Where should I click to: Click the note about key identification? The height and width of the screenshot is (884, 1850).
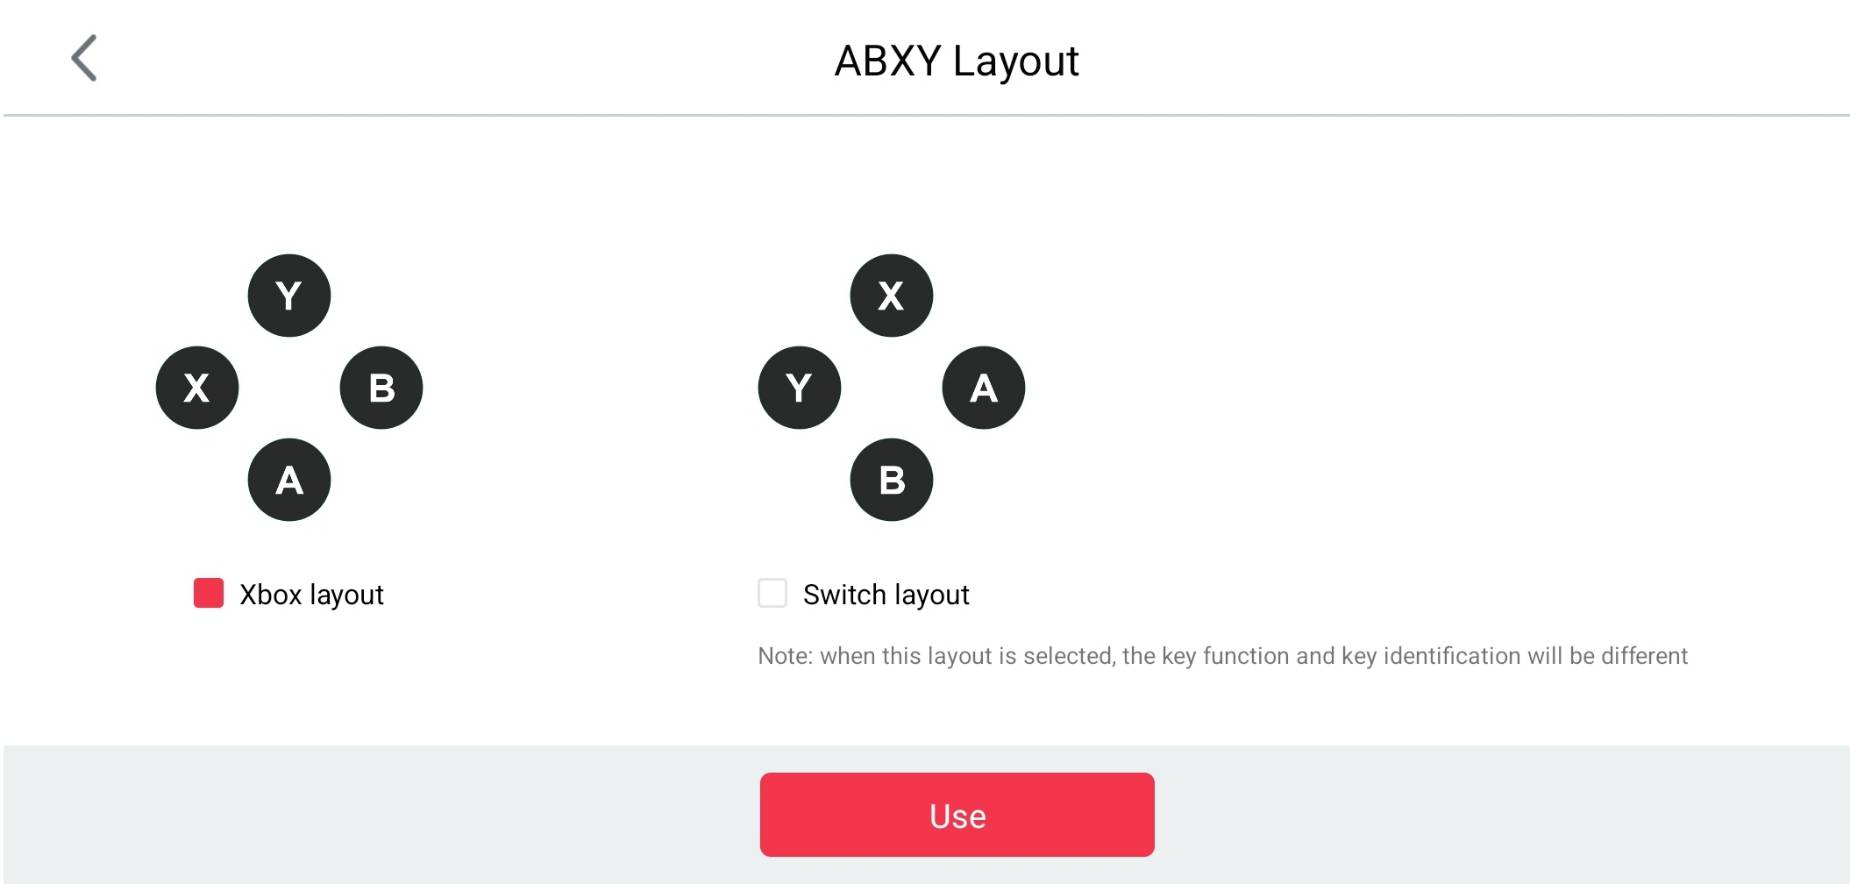click(x=1222, y=656)
